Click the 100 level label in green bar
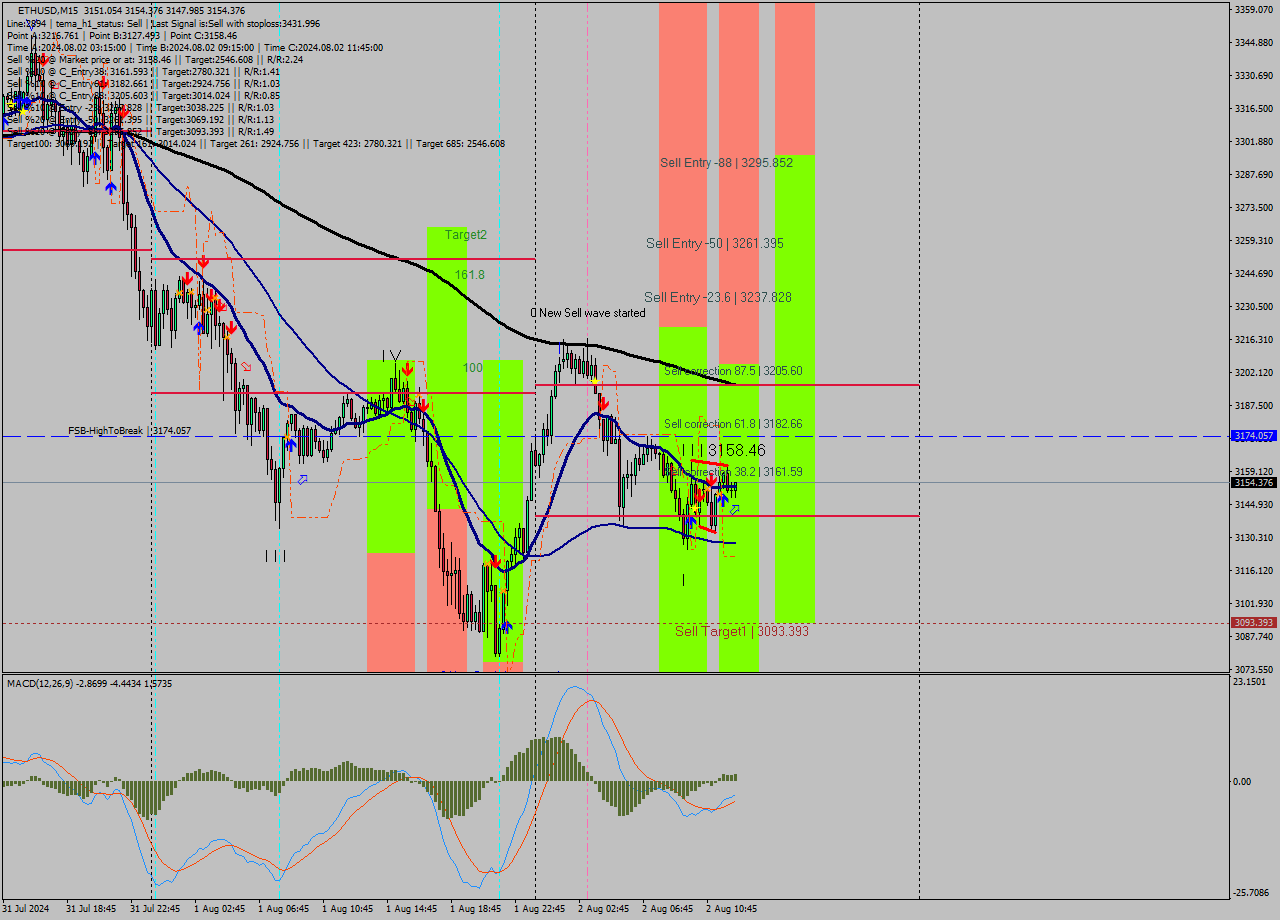This screenshot has height=920, width=1280. (472, 368)
